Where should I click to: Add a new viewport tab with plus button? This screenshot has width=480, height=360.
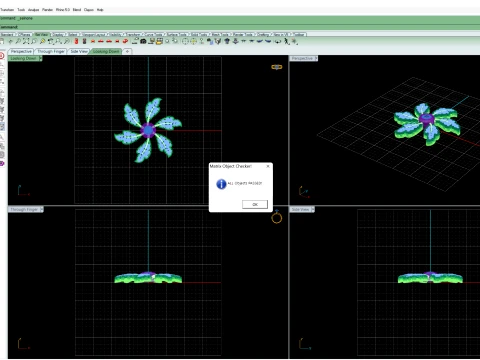point(127,51)
